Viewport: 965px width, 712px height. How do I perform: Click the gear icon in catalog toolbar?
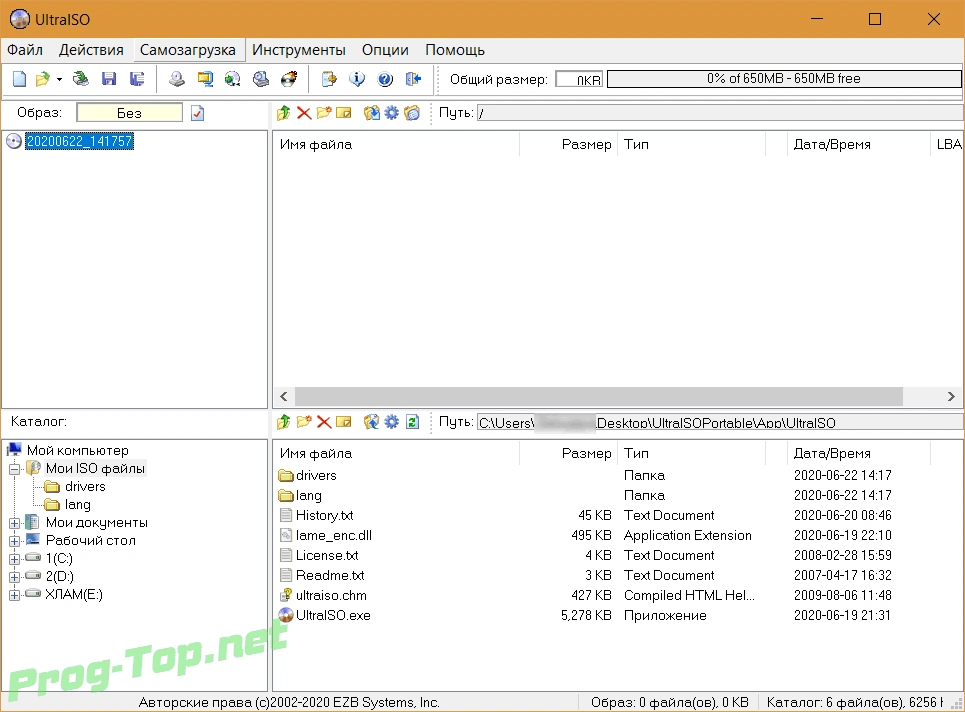click(391, 422)
